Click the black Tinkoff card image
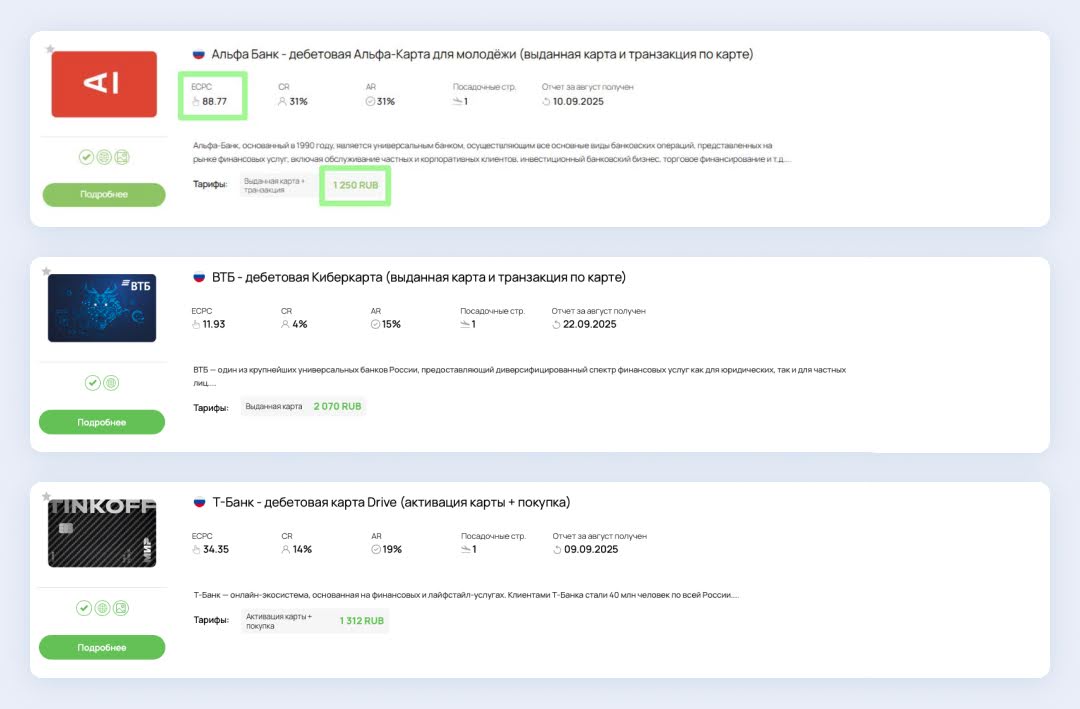1080x709 pixels. [102, 533]
